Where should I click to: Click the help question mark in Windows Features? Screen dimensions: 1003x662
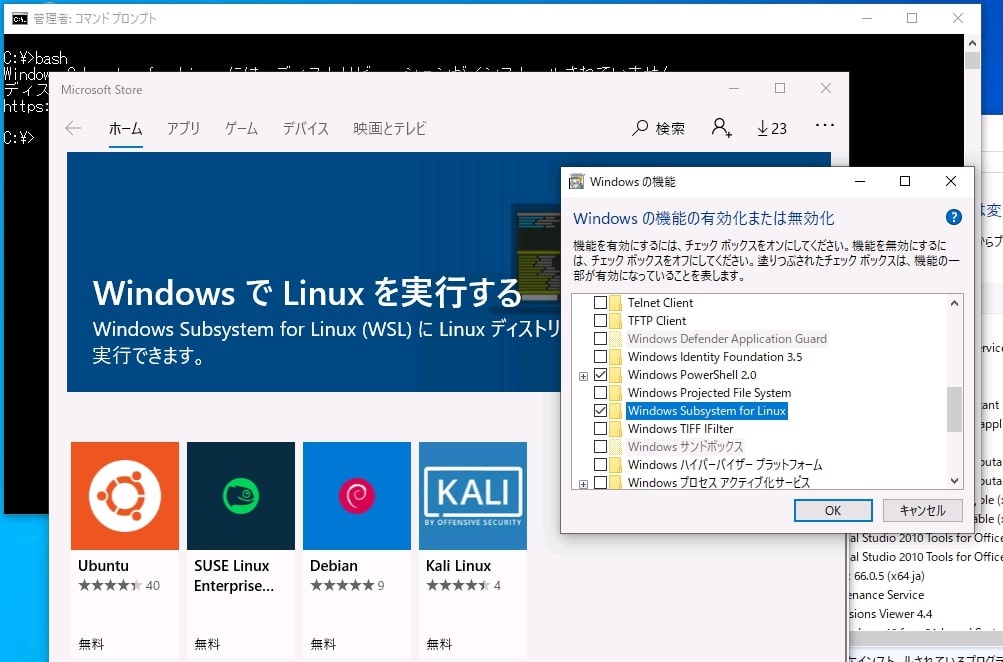(953, 217)
